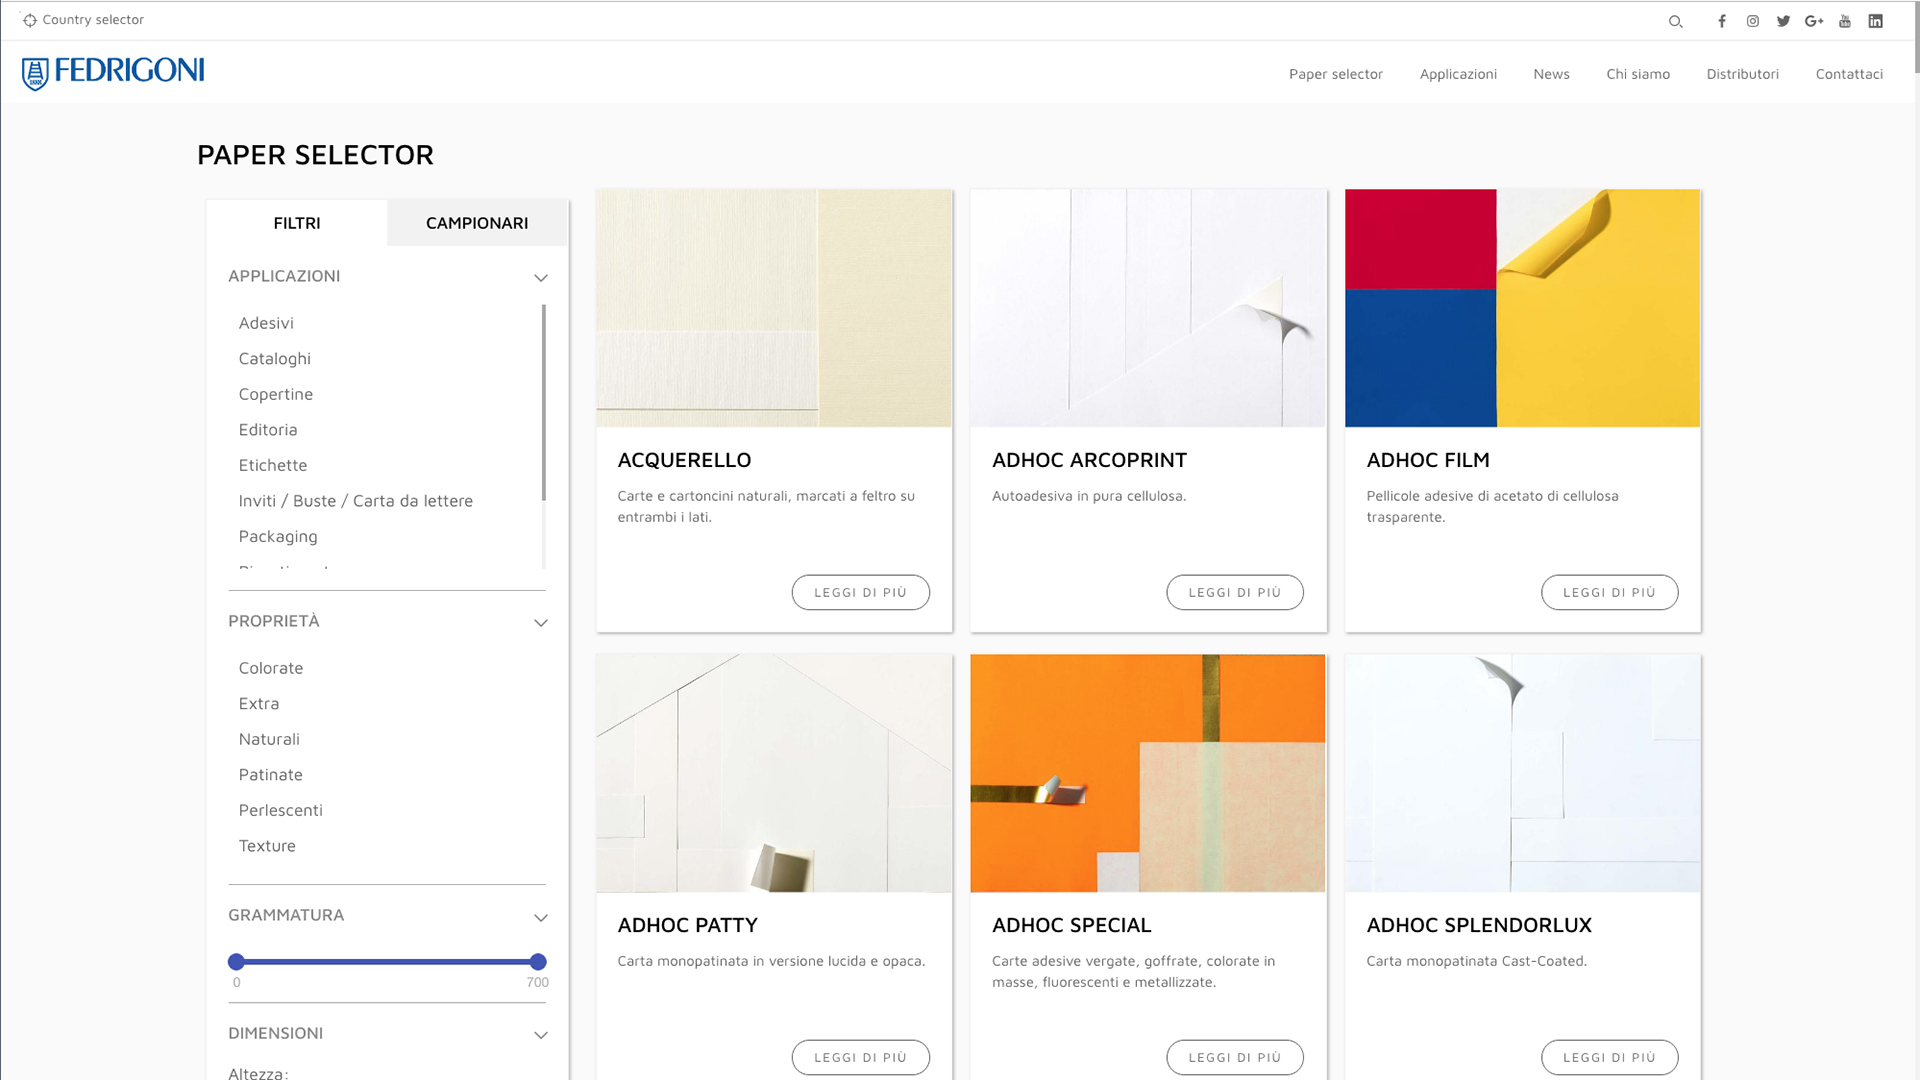Filter by Etichette application
The width and height of the screenshot is (1920, 1080).
click(273, 465)
